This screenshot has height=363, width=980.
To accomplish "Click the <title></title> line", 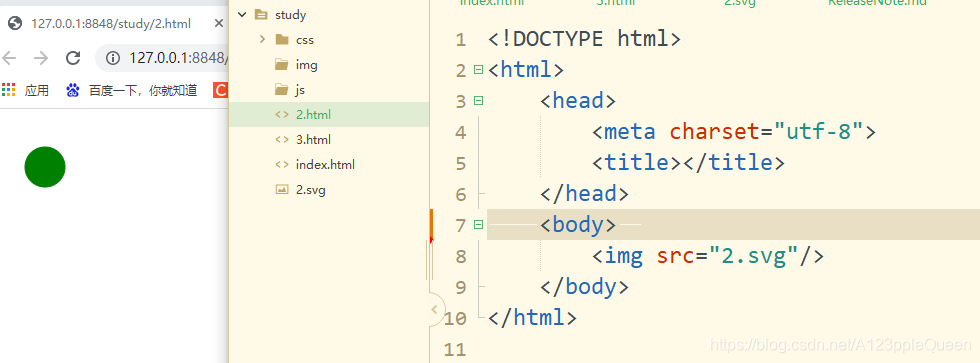I will click(x=688, y=163).
